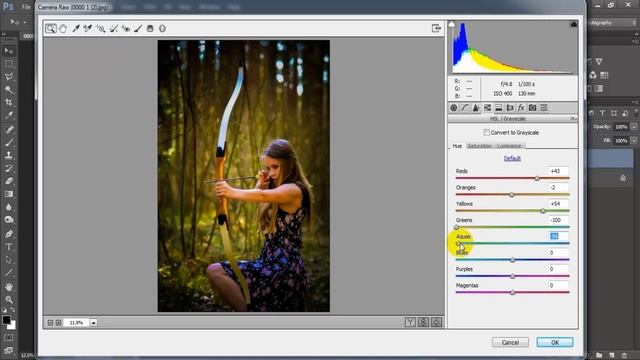
Task: Switch to the Hue tab
Action: pyautogui.click(x=457, y=146)
